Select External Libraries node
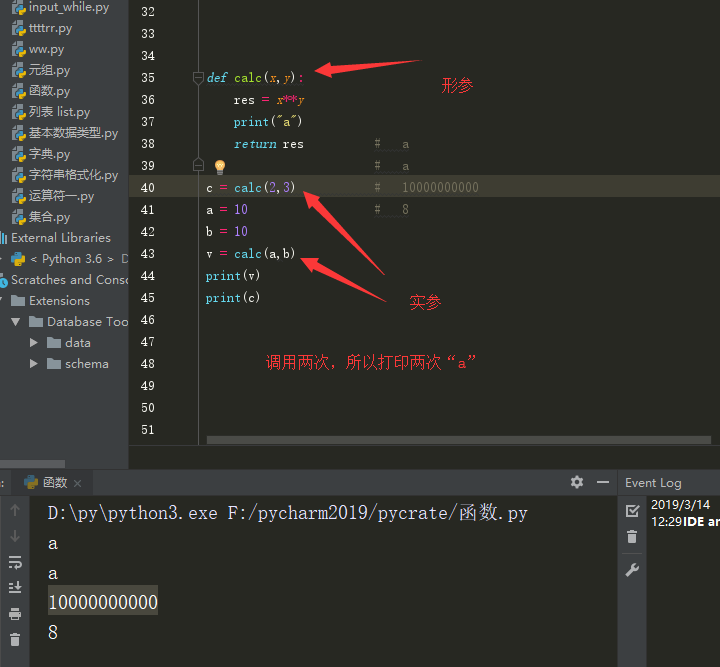Screen dimensions: 720x667 tap(61, 238)
